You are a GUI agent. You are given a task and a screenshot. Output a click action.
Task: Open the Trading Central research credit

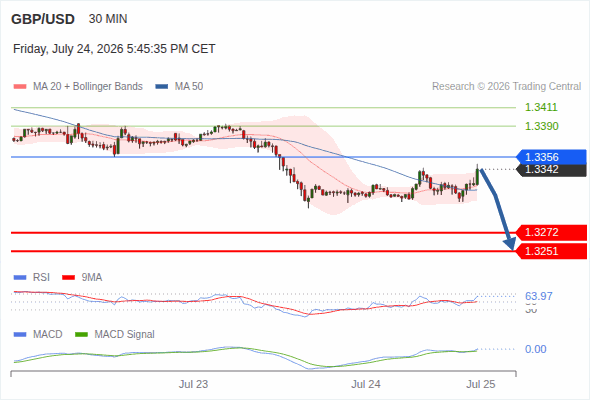(506, 87)
